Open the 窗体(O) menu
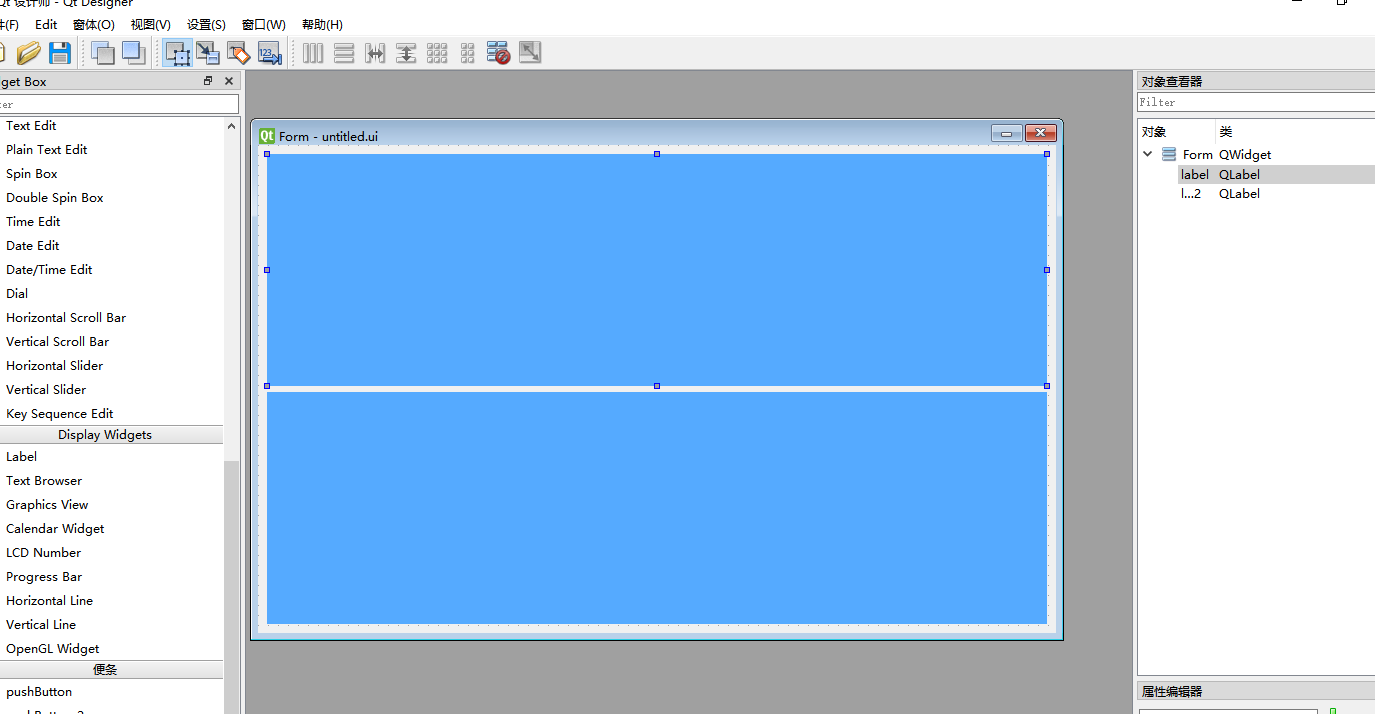 click(94, 24)
